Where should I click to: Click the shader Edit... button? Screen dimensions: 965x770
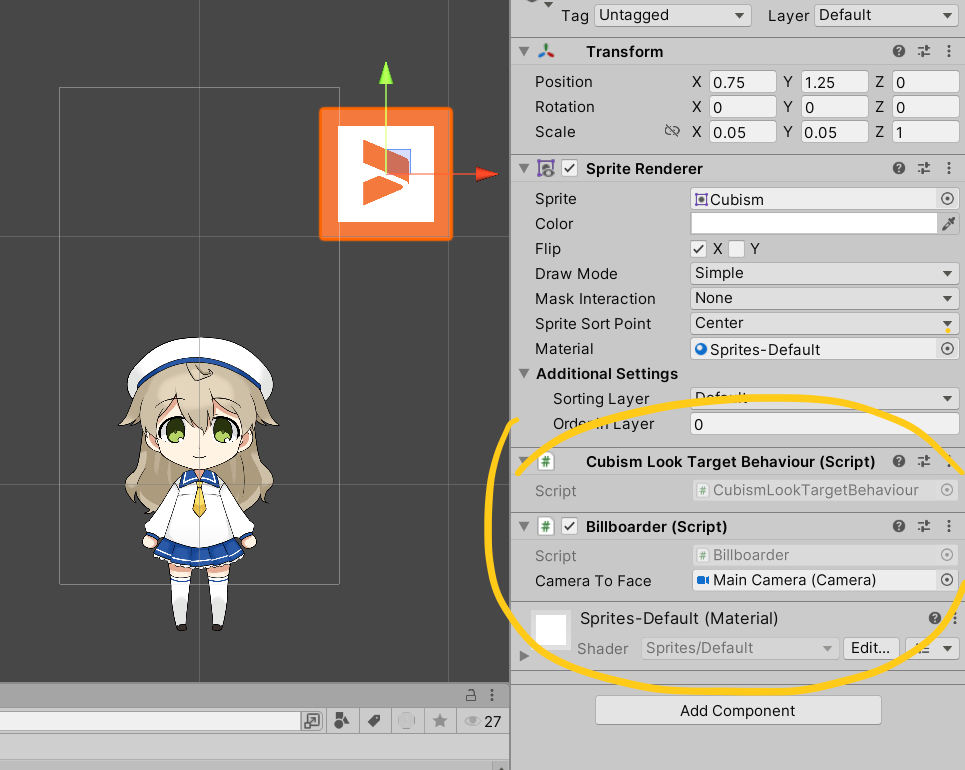(870, 648)
